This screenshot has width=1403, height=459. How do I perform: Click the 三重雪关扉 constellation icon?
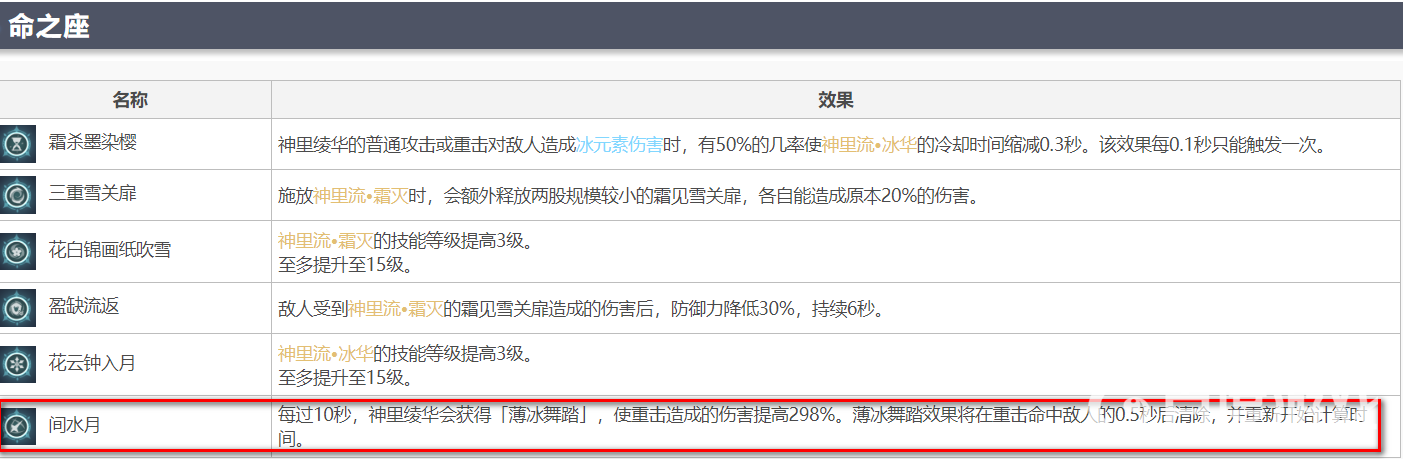[x=18, y=194]
